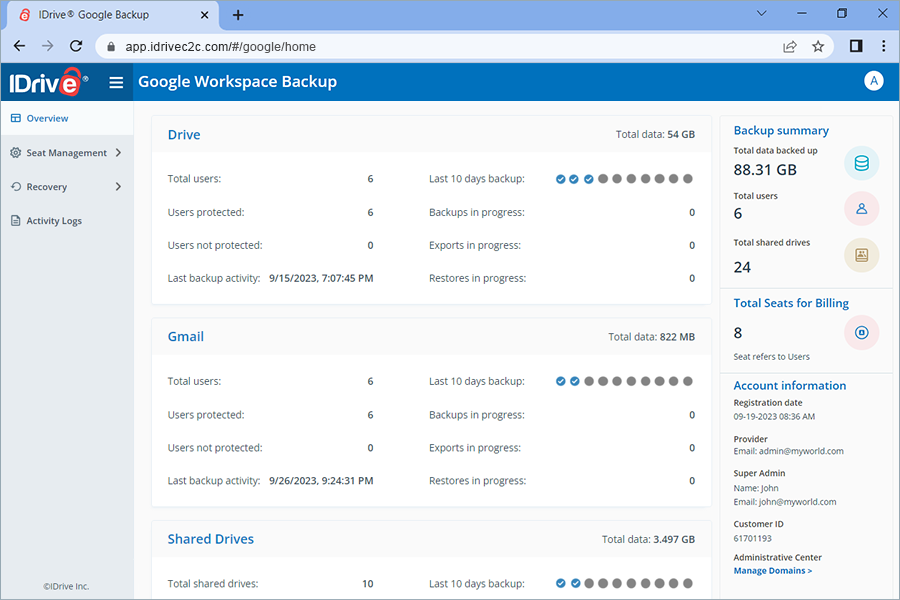Click Seat refers to Users note
The height and width of the screenshot is (600, 900).
coord(771,357)
